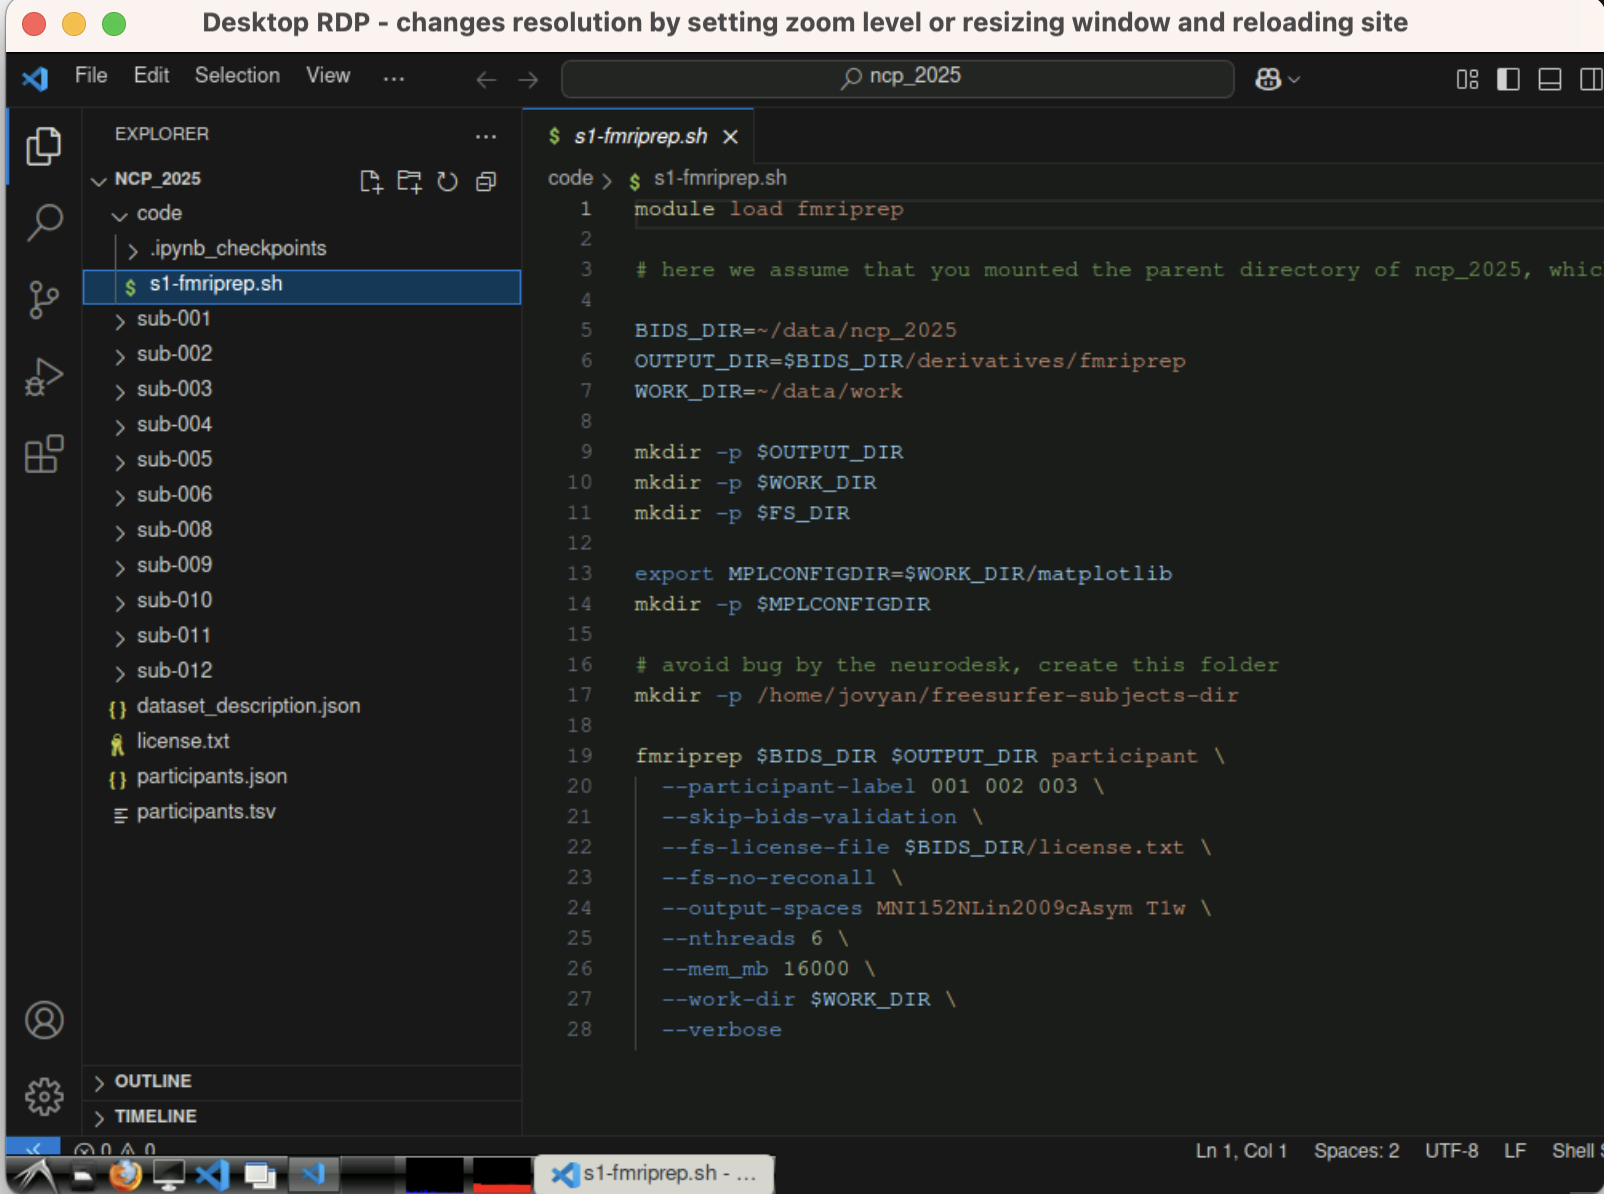The image size is (1604, 1194).
Task: Collapse all folders in Explorer
Action: pyautogui.click(x=486, y=181)
